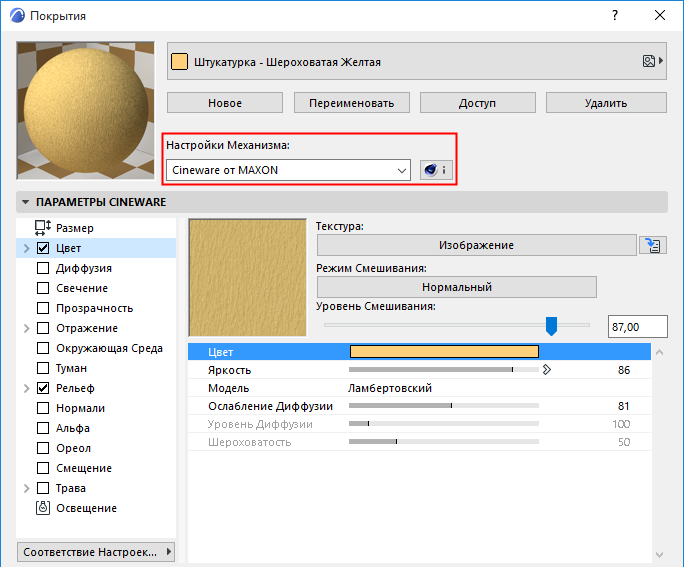Click the Ослабление Диффузии slider bar
684x567 pixels.
coord(444,406)
